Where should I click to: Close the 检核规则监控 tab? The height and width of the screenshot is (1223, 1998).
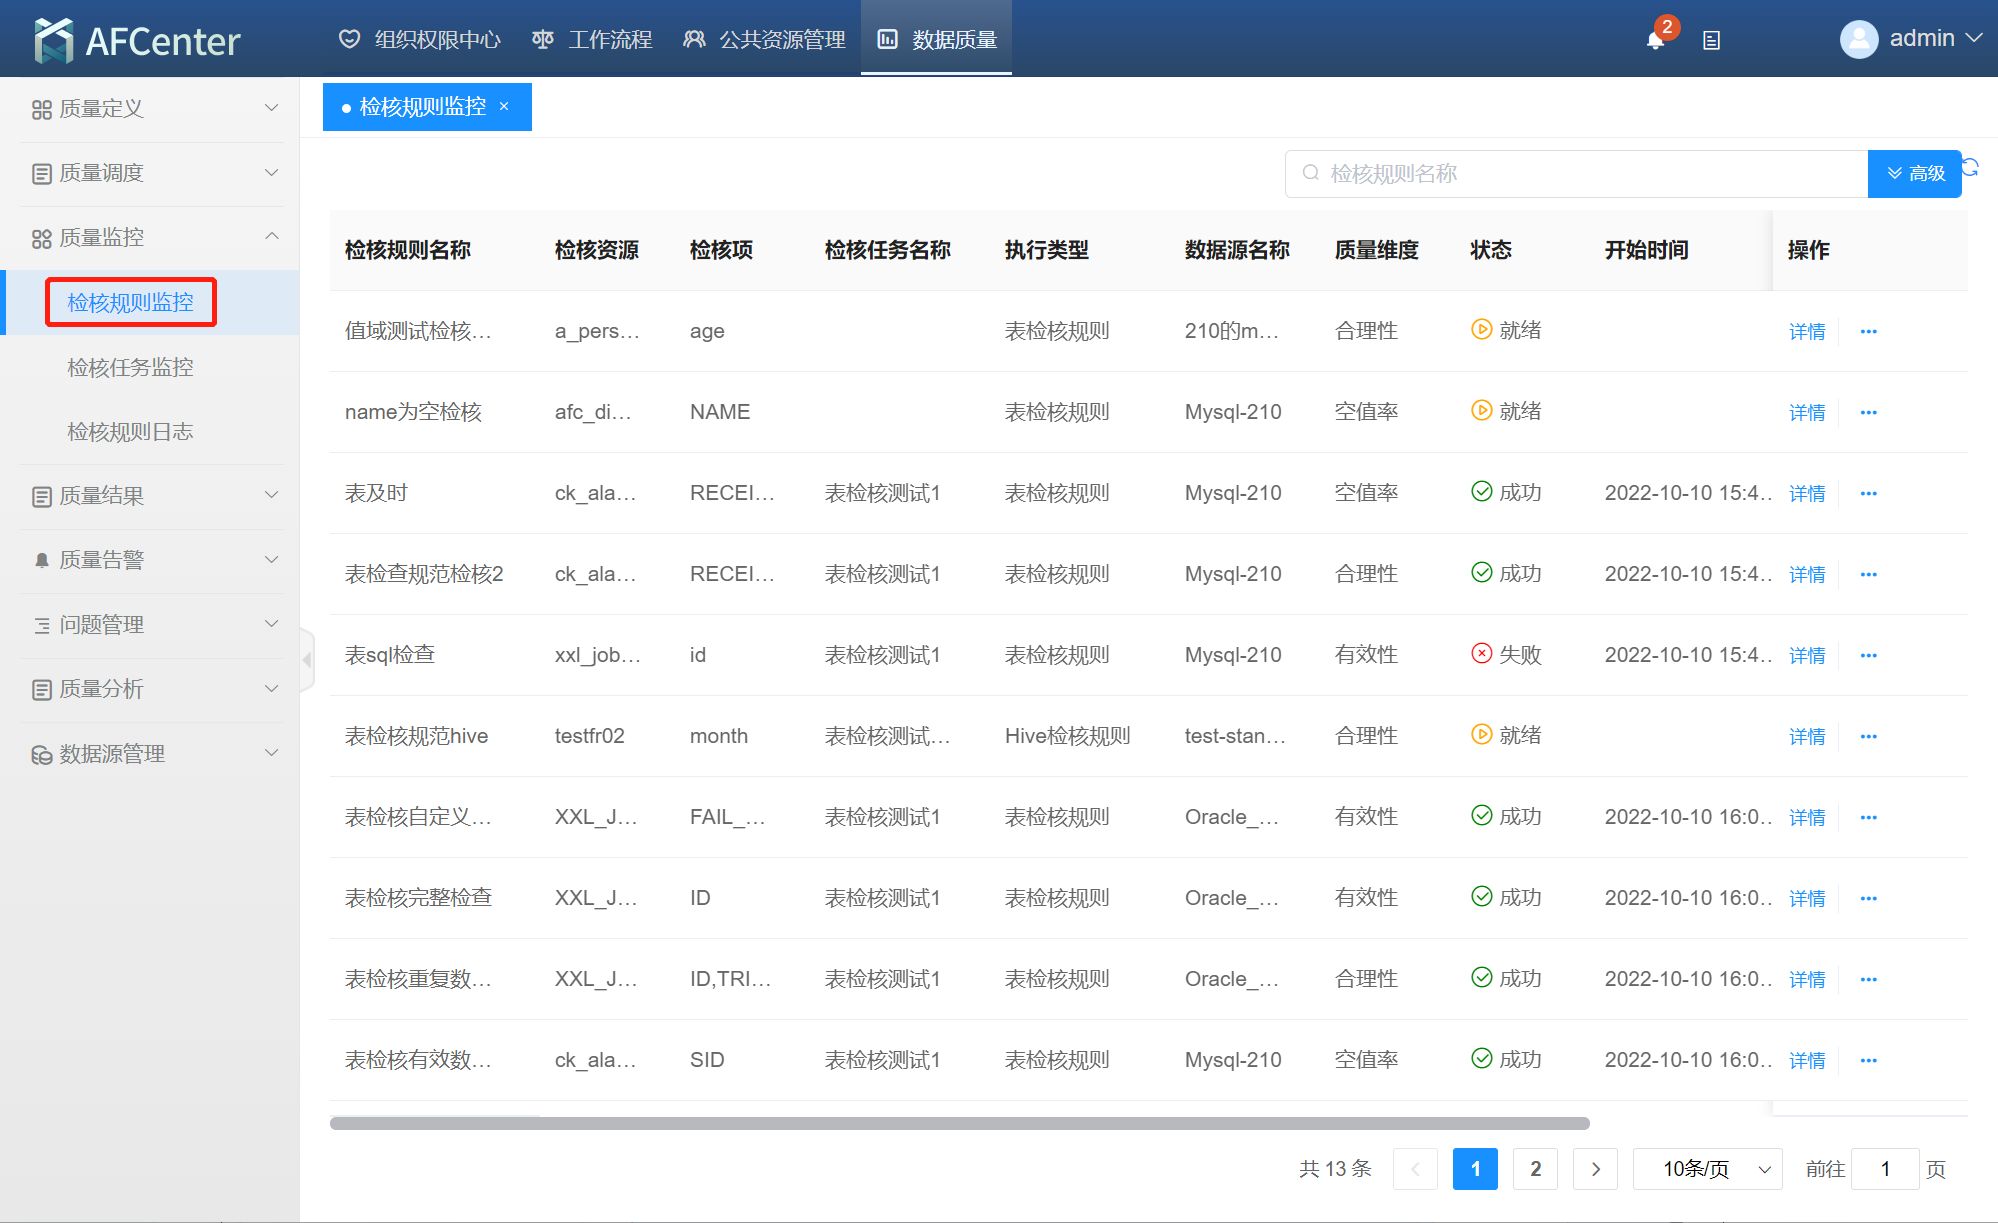pos(504,107)
